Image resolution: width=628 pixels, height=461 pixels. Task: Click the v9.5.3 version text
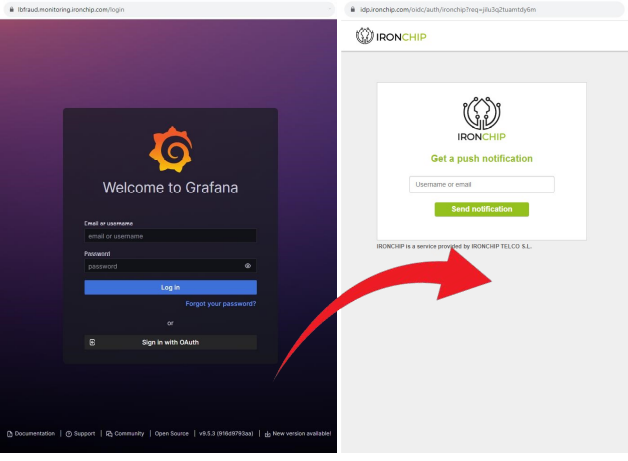(x=226, y=434)
